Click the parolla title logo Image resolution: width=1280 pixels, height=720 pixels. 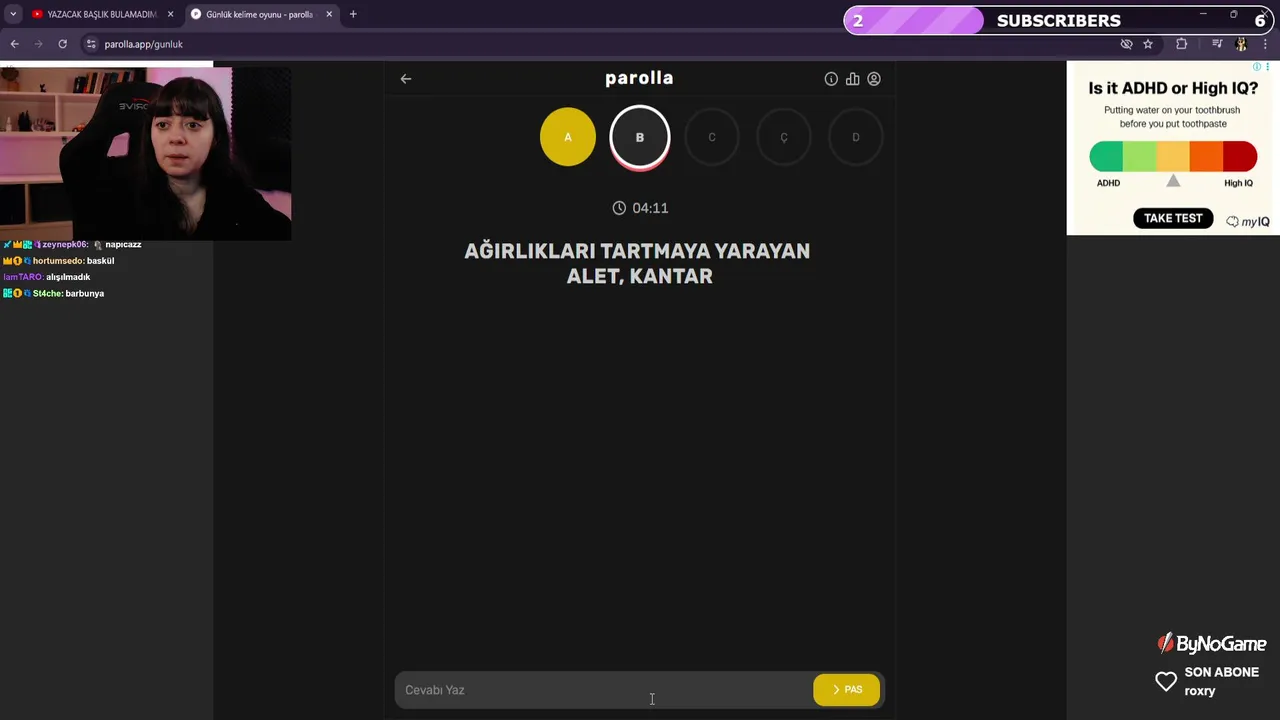click(x=639, y=78)
